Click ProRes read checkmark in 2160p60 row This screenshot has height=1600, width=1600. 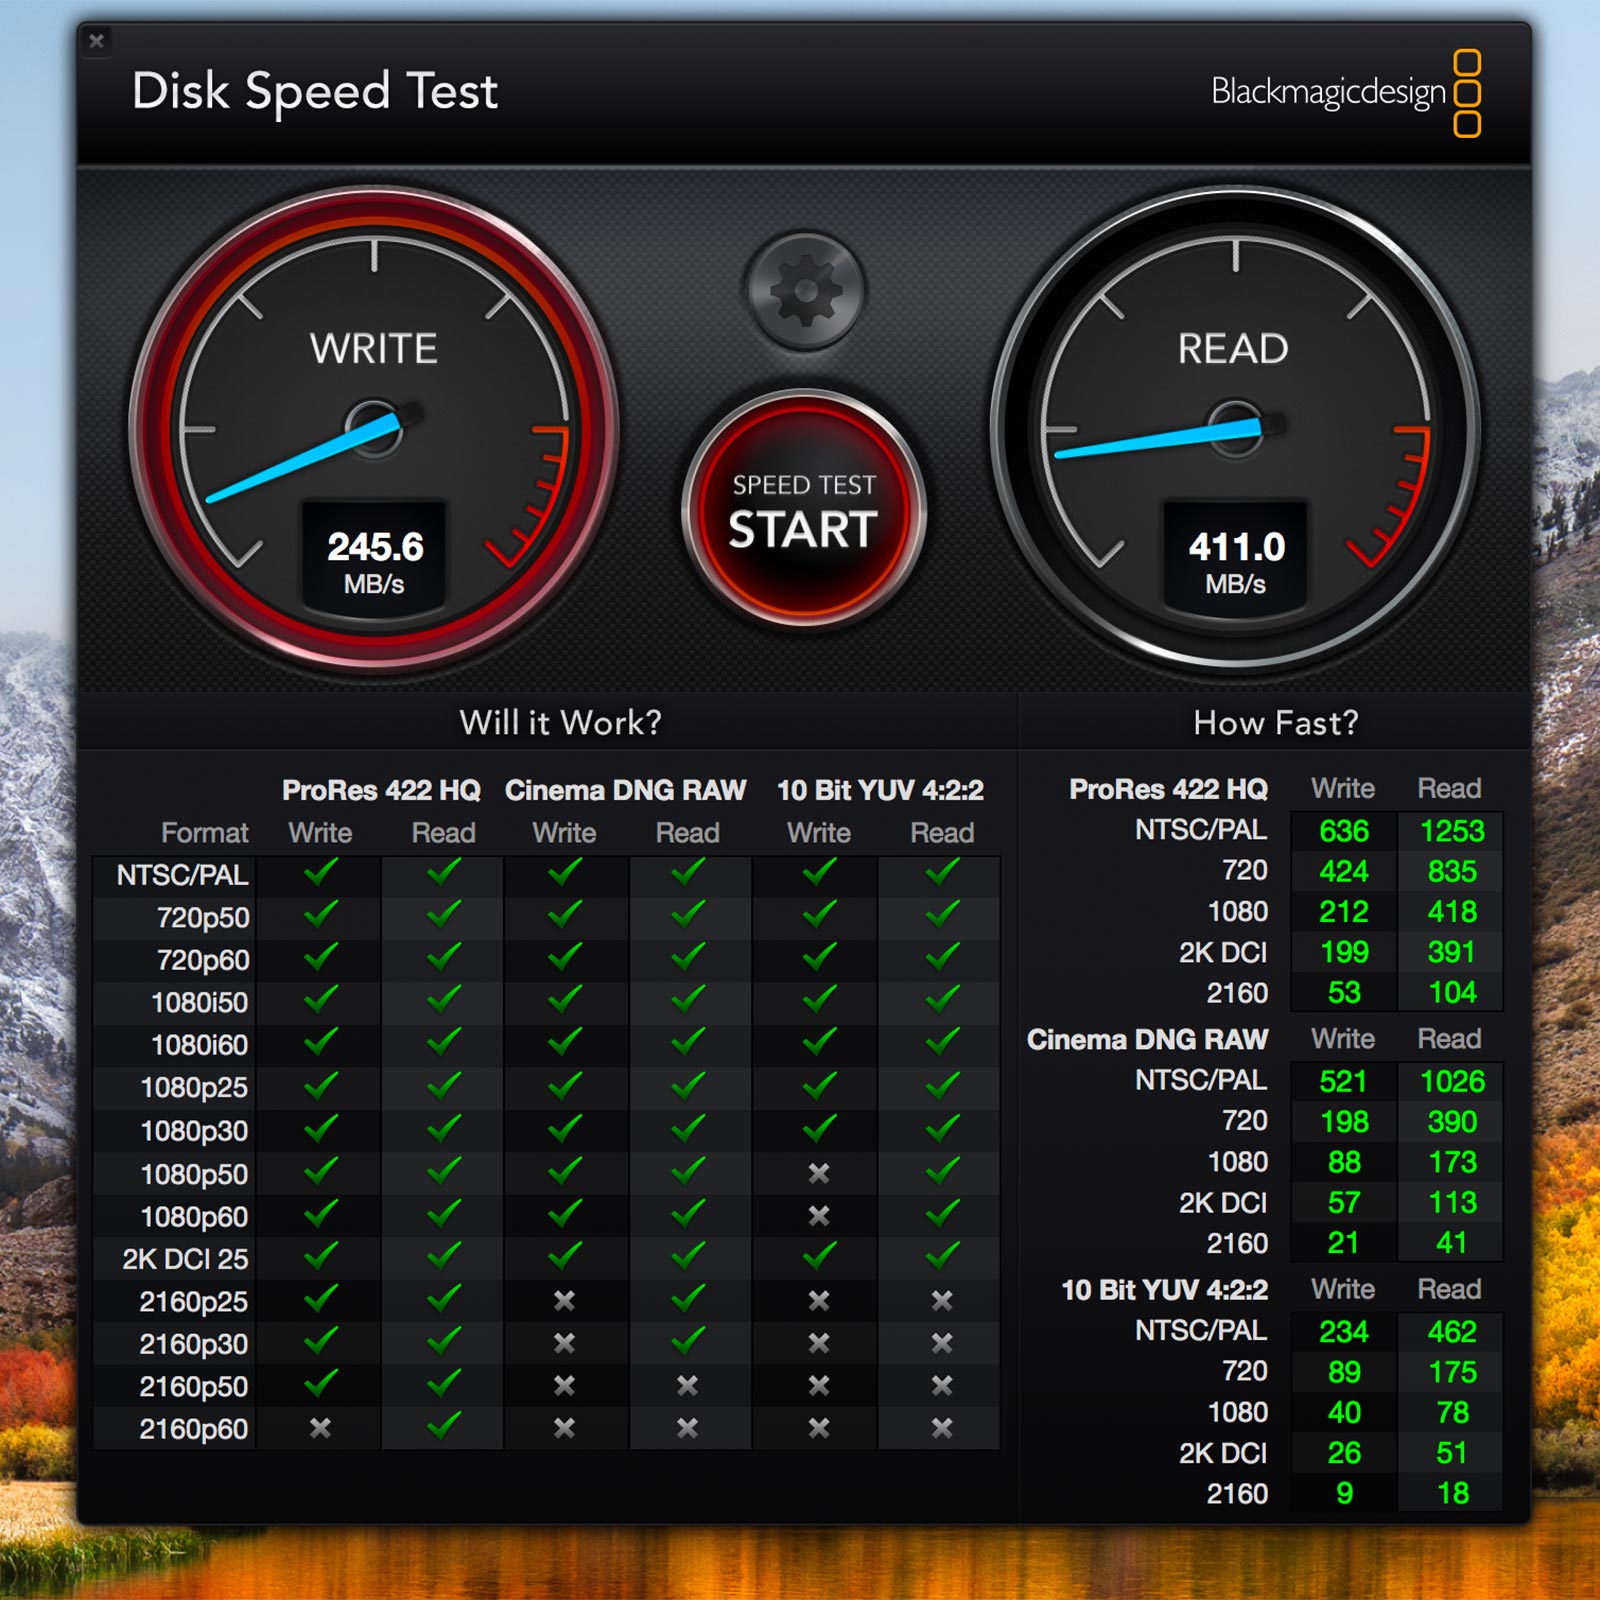pyautogui.click(x=443, y=1427)
